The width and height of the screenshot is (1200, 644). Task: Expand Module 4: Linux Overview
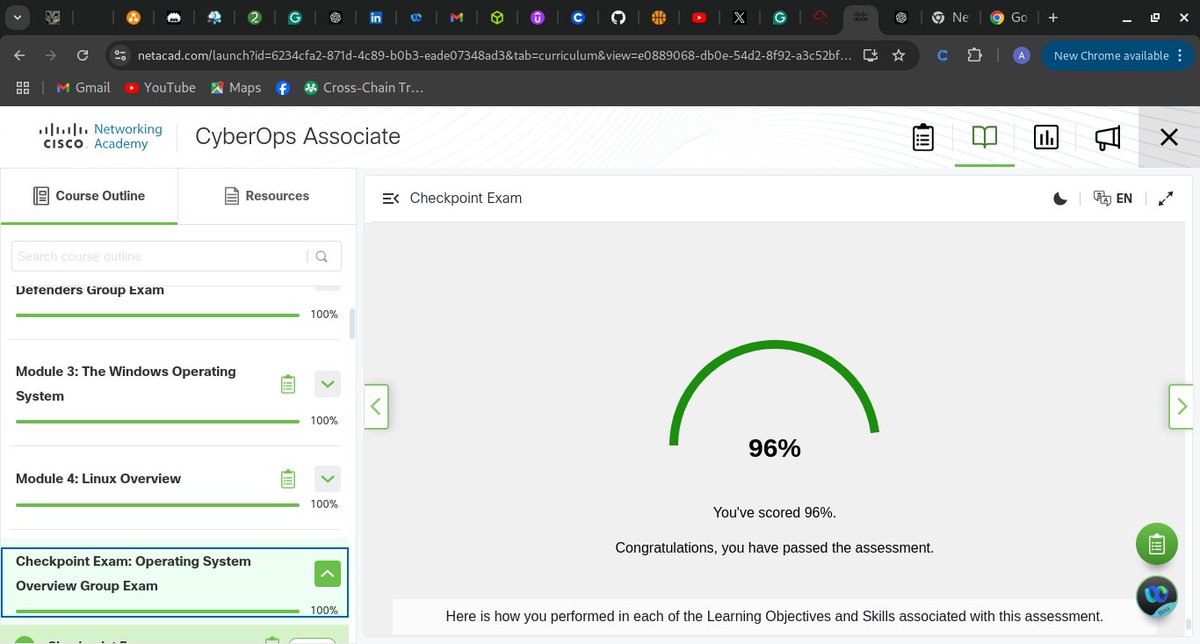pyautogui.click(x=327, y=478)
